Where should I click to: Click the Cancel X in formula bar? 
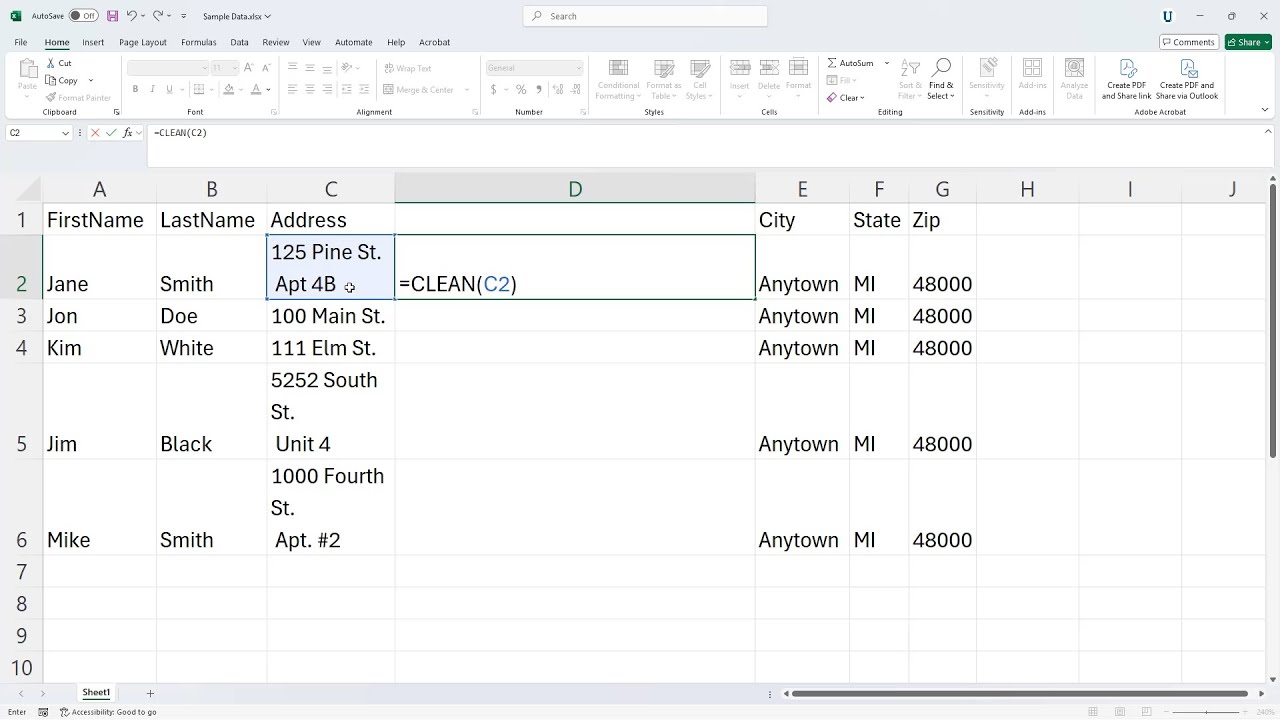[95, 133]
